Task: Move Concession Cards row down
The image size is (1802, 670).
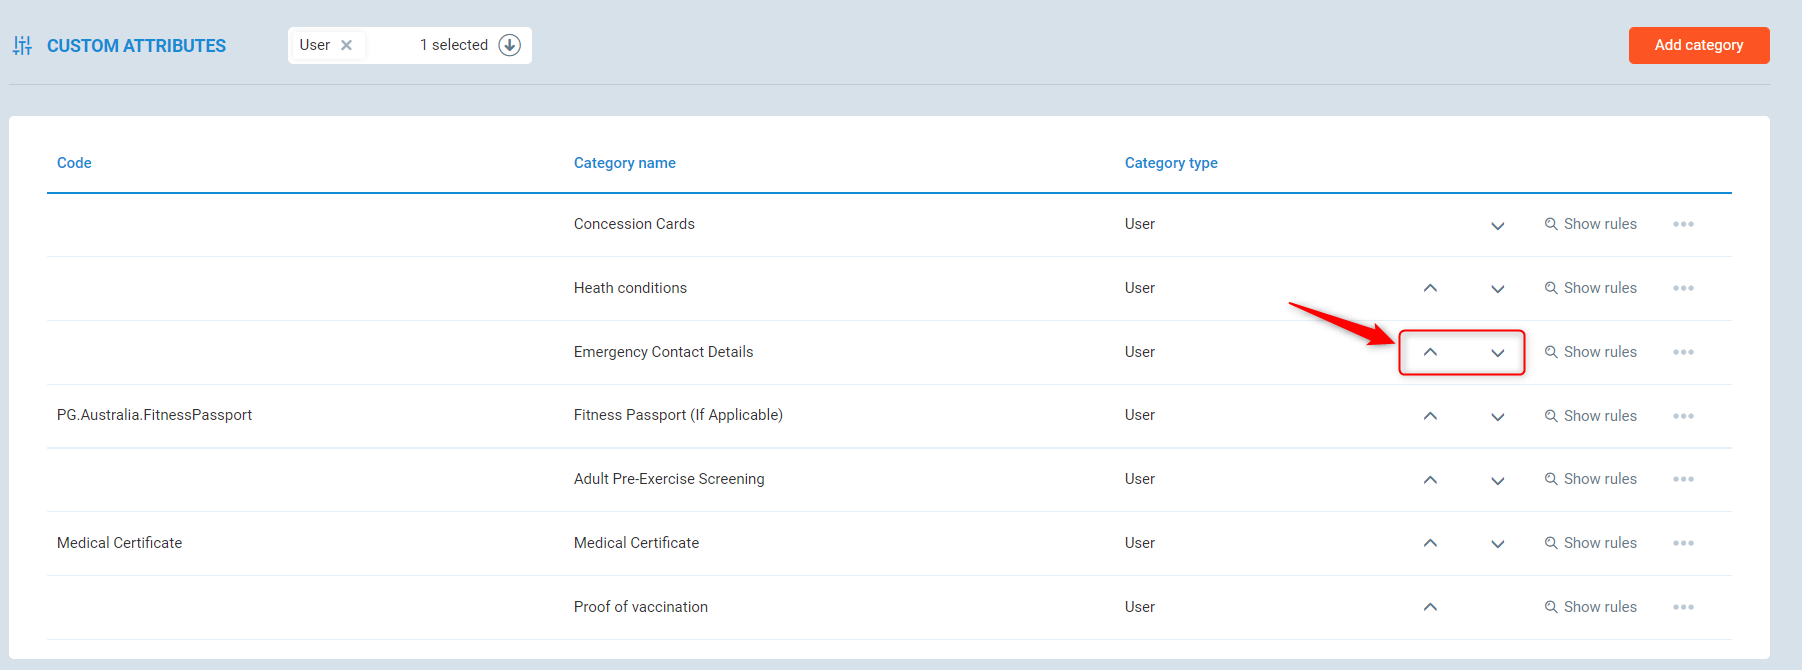Action: (1497, 225)
